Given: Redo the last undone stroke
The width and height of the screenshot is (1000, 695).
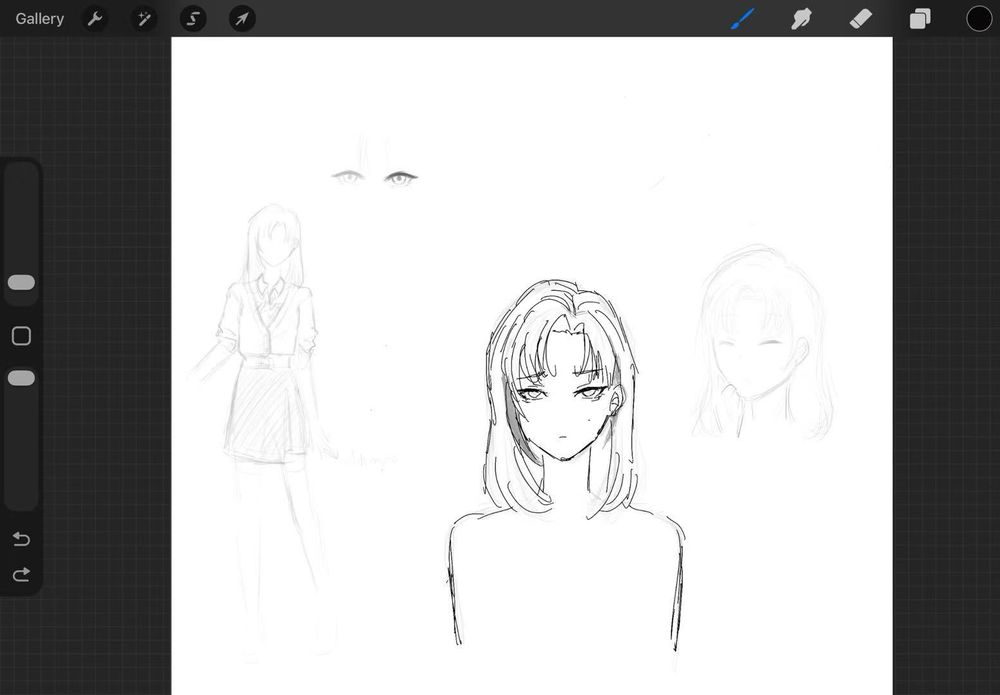Looking at the screenshot, I should click(21, 574).
